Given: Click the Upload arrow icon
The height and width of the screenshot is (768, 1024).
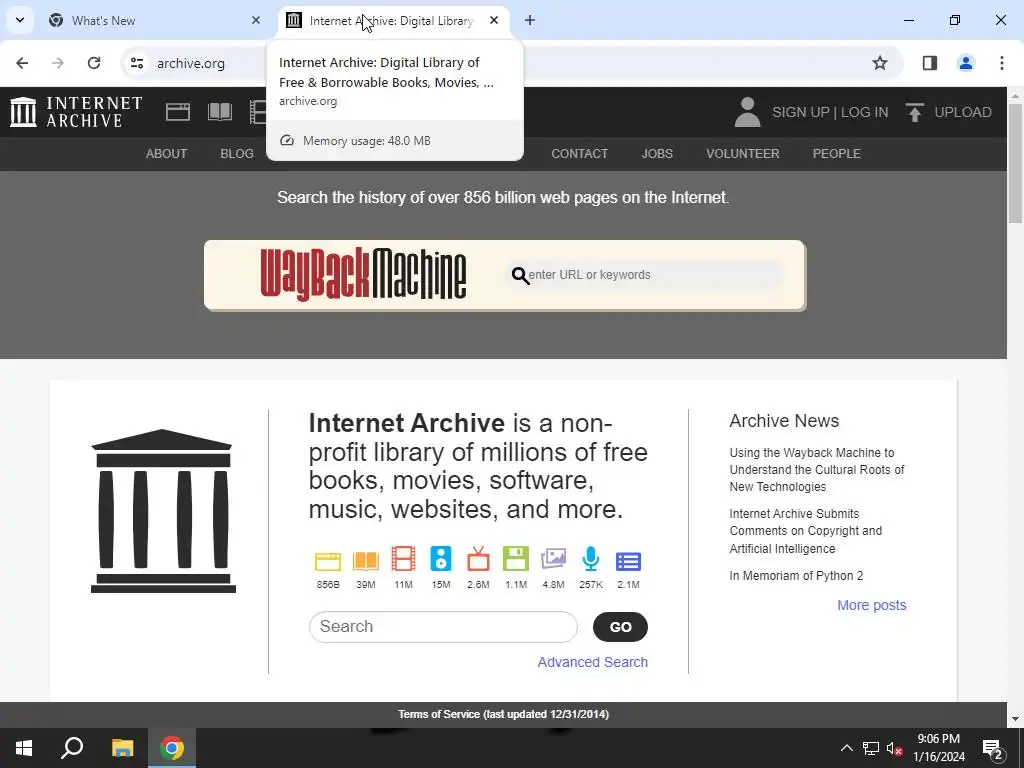Looking at the screenshot, I should click(914, 112).
